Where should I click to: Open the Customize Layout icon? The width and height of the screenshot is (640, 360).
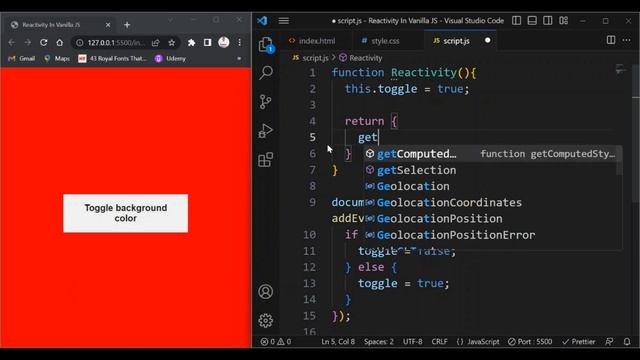pos(564,20)
